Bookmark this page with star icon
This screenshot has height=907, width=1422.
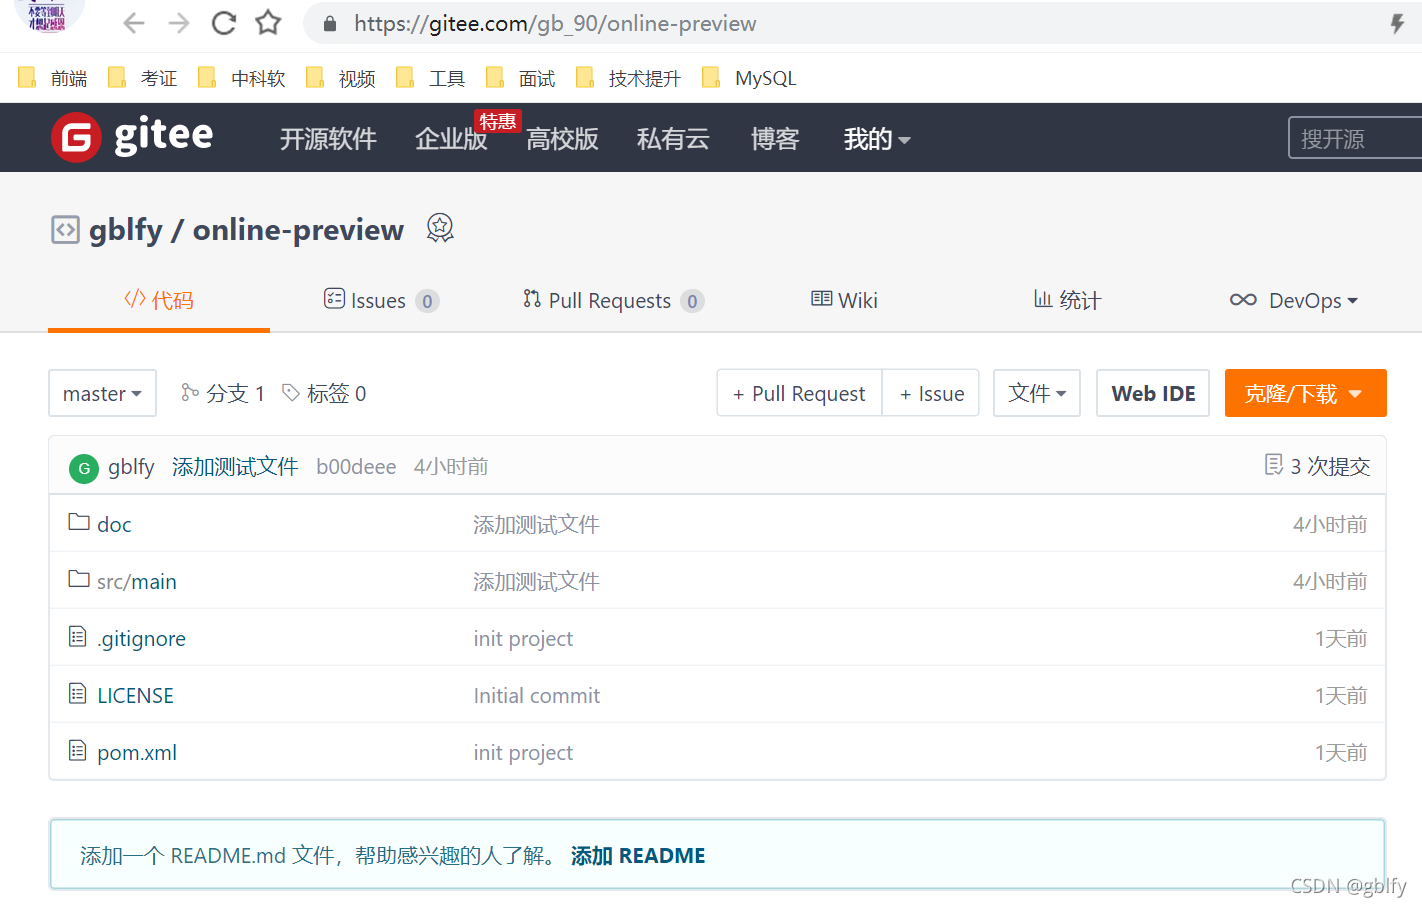point(268,23)
